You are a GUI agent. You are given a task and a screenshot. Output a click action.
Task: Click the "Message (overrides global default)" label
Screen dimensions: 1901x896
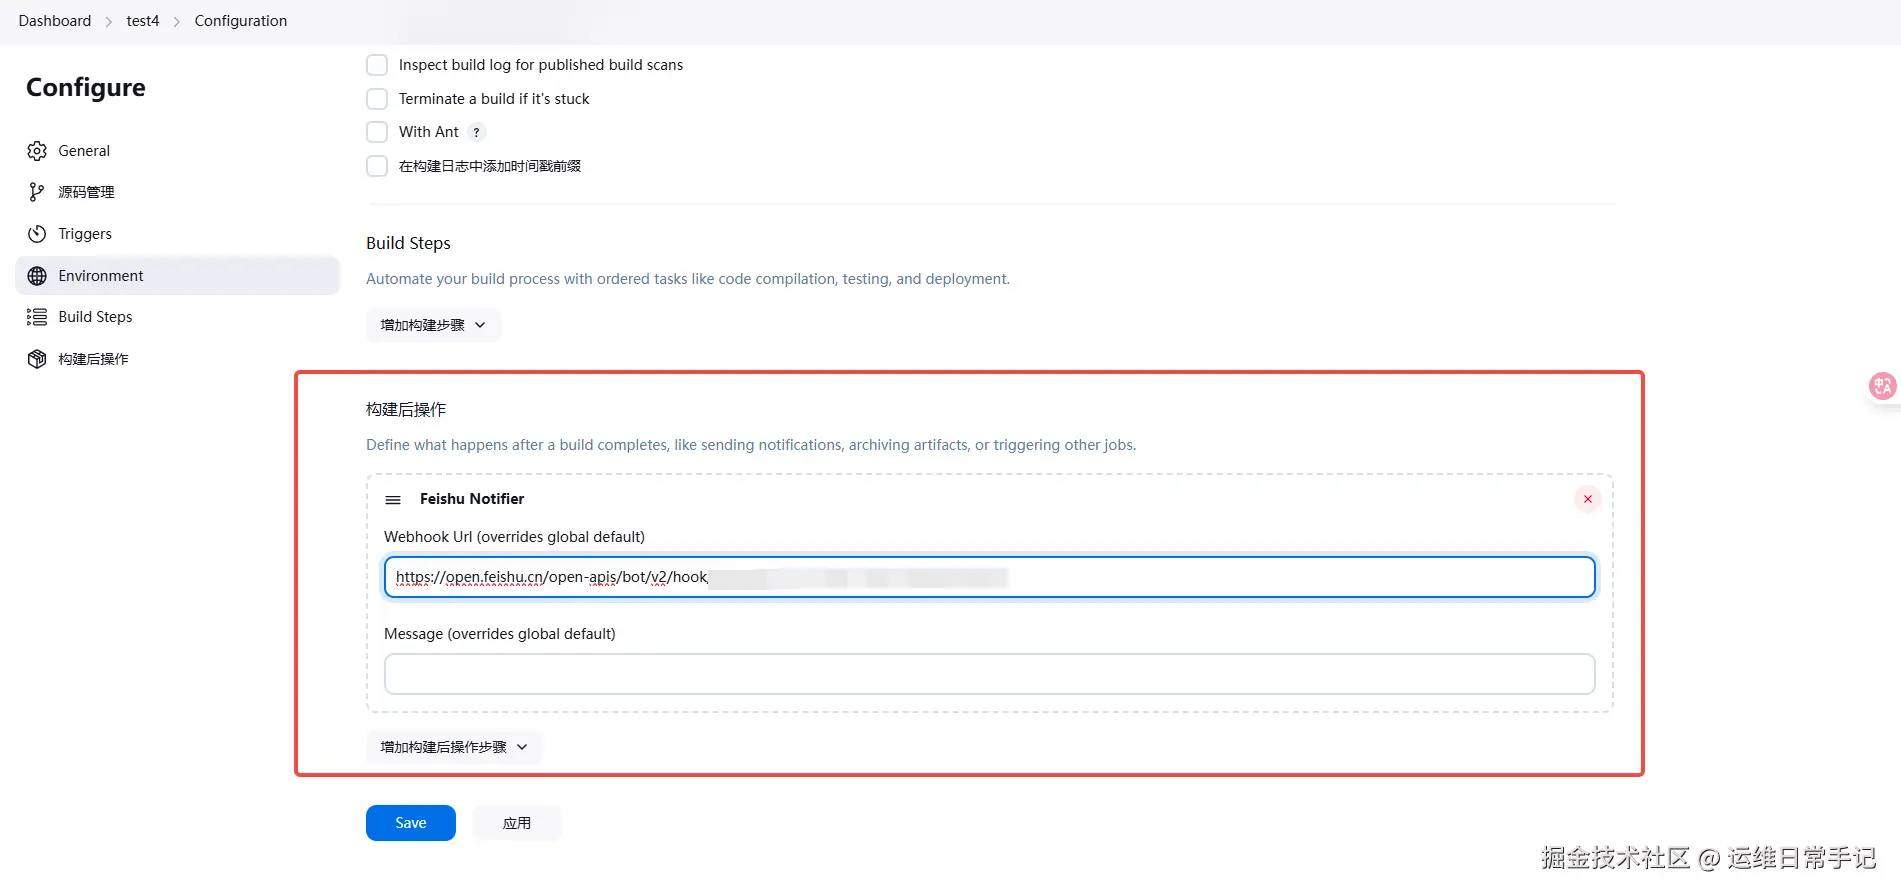point(500,634)
